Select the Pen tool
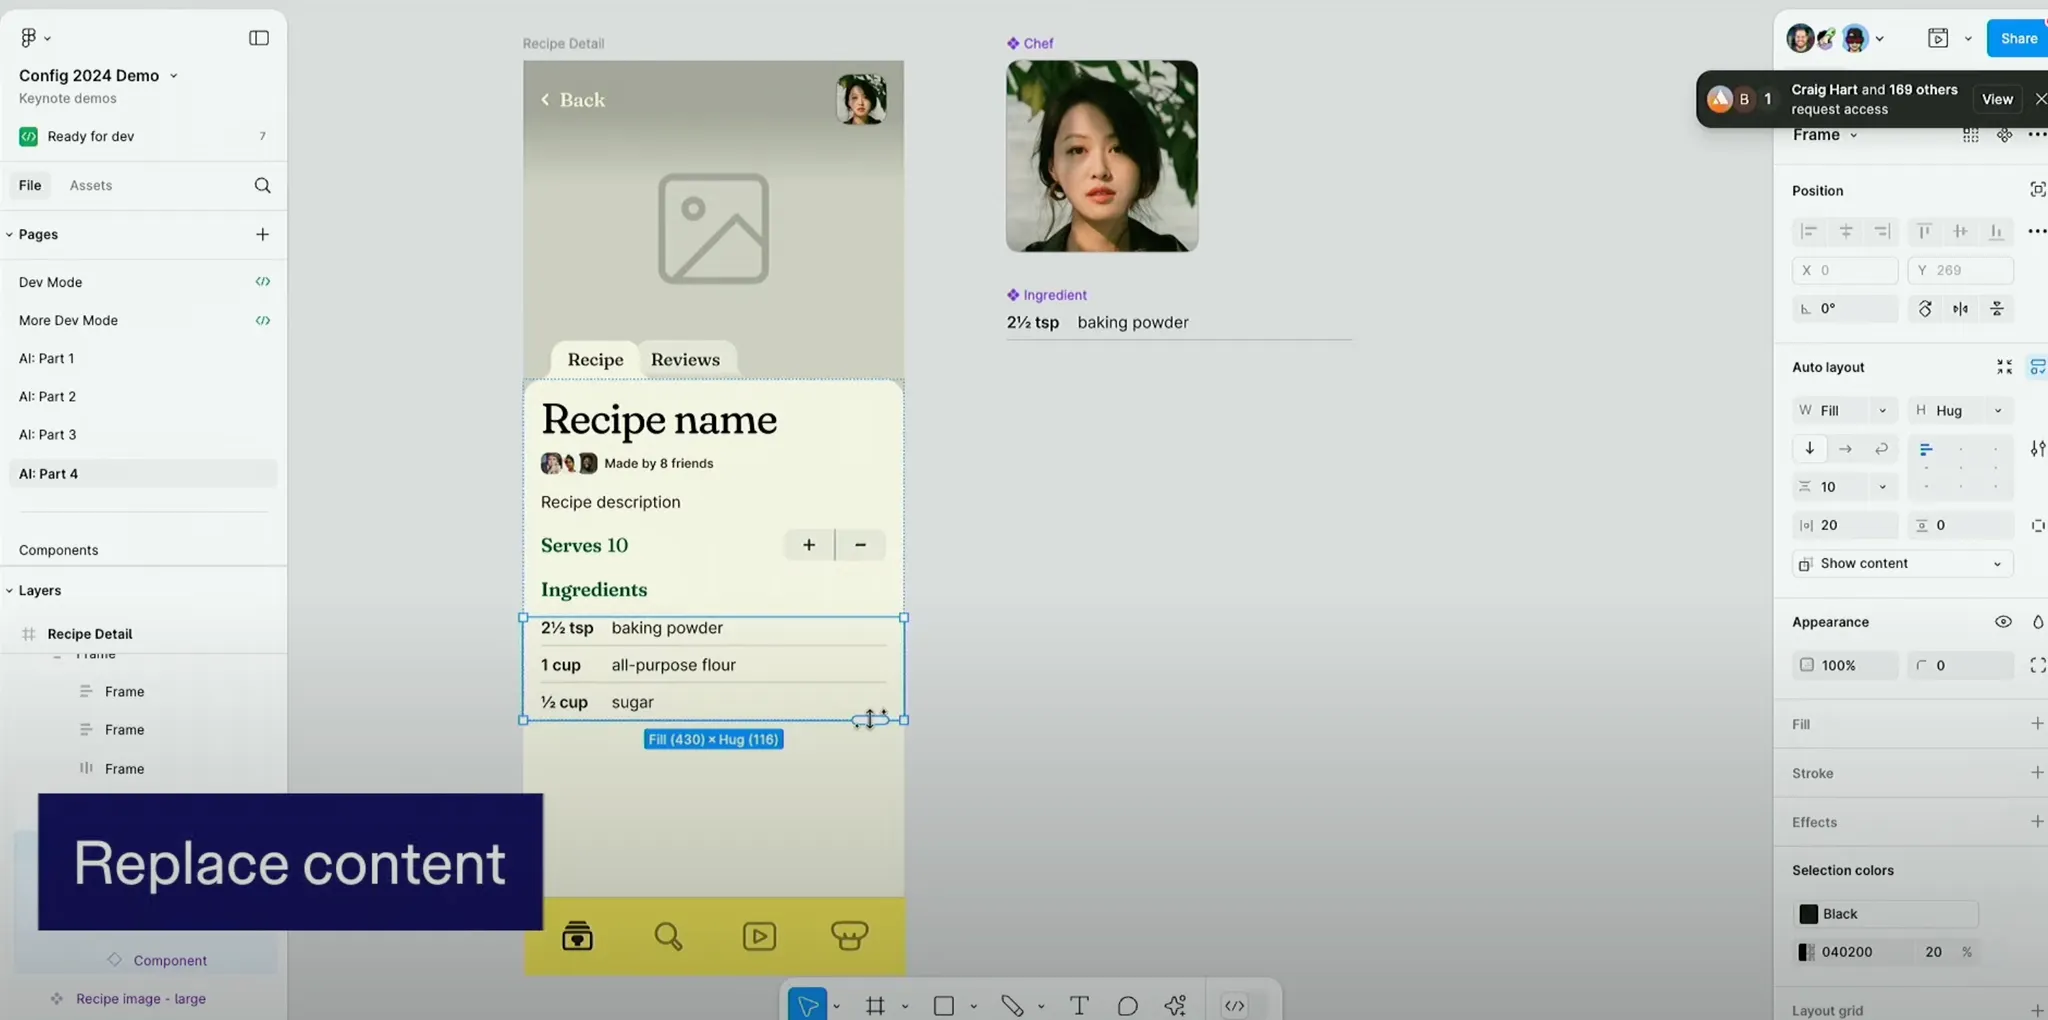2048x1020 pixels. [x=1012, y=1005]
